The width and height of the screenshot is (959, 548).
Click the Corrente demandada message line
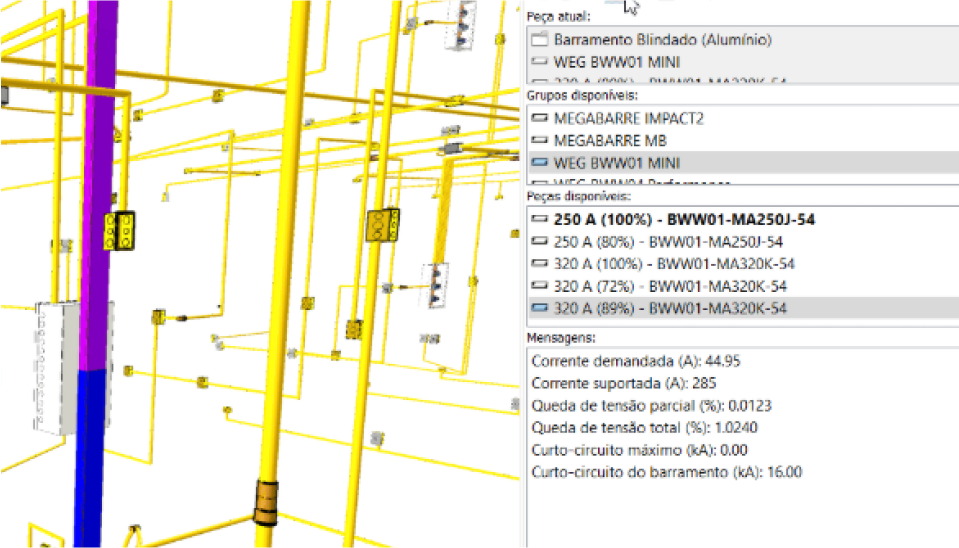click(x=635, y=361)
